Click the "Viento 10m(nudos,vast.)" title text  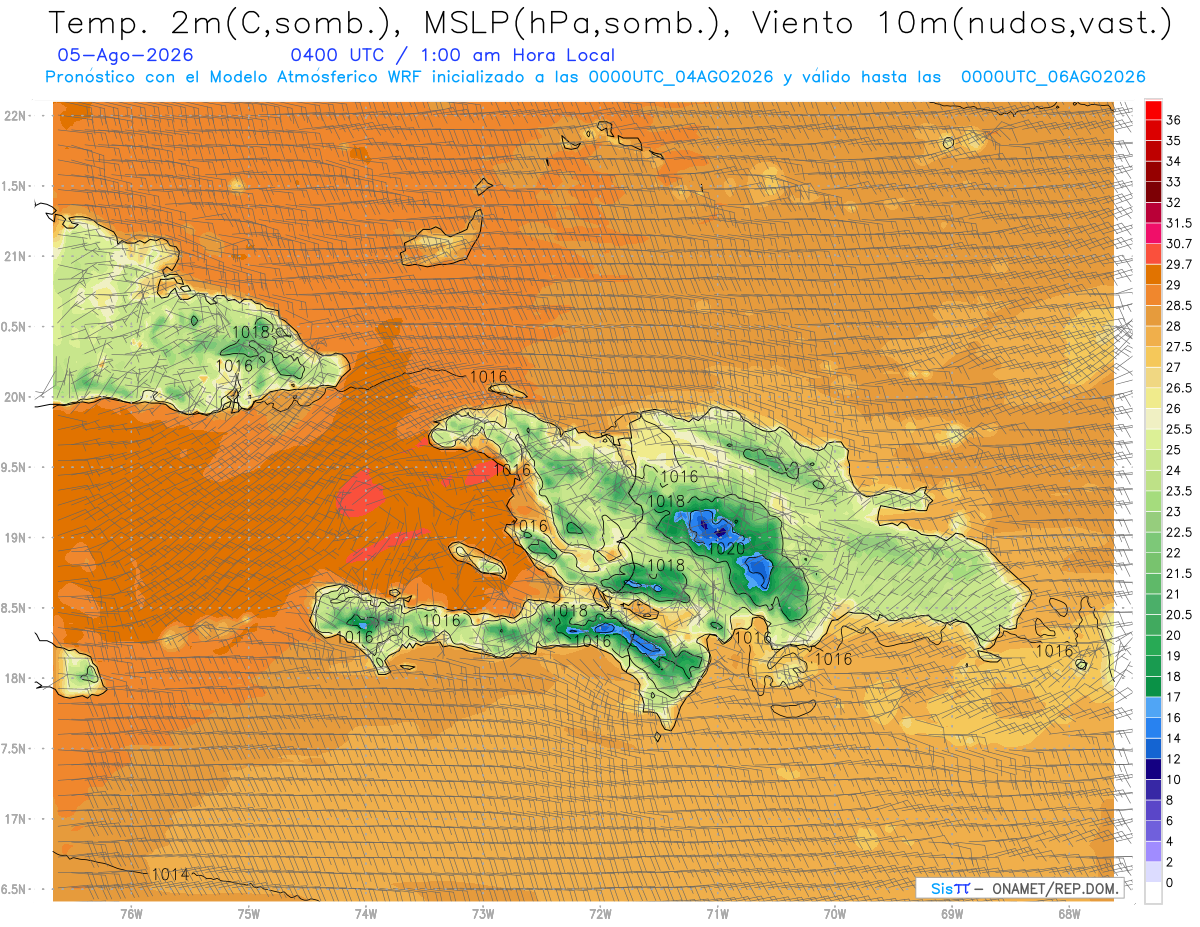954,23
